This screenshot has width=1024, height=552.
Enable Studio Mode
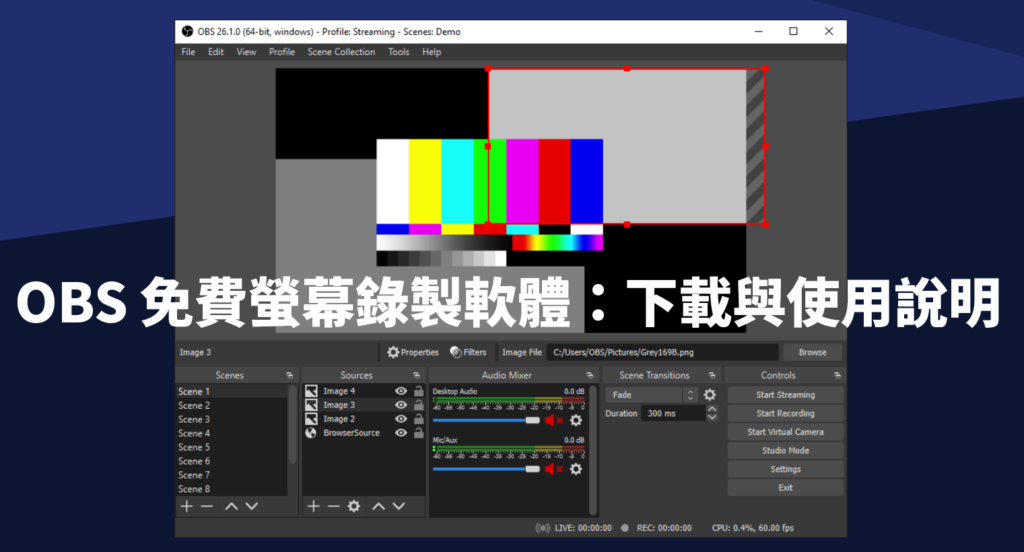tap(785, 451)
